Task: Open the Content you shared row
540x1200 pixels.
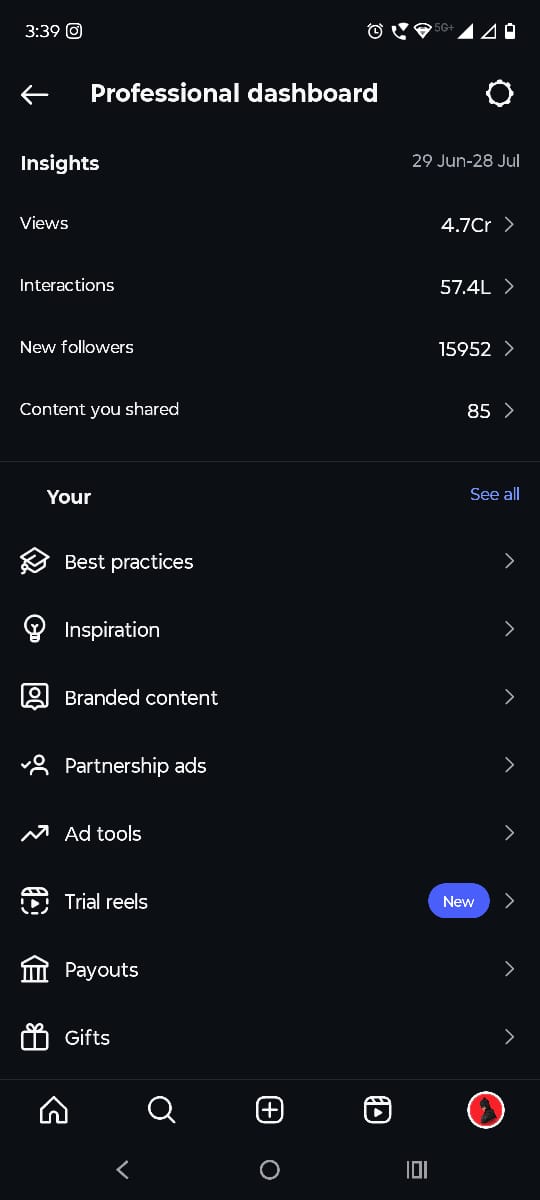Action: (270, 410)
